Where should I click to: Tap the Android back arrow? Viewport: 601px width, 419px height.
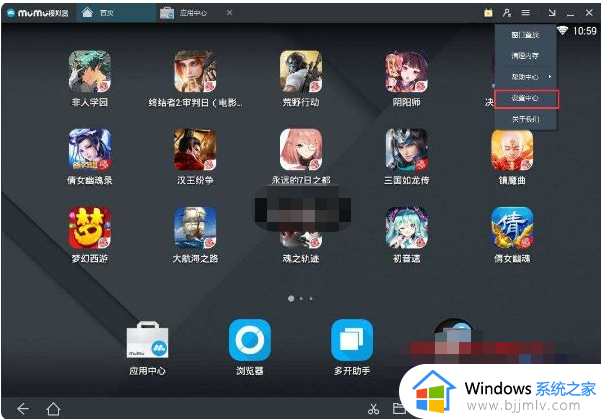point(23,409)
